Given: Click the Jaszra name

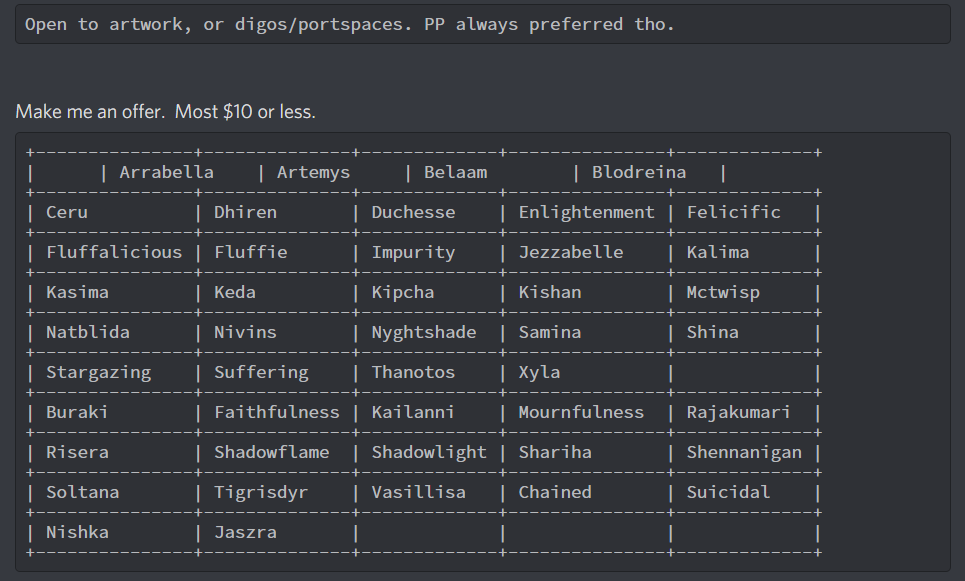Looking at the screenshot, I should pos(246,532).
